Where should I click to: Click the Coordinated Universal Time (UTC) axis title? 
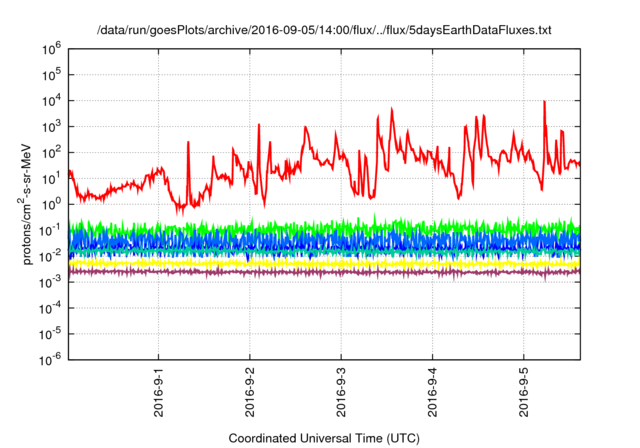324,439
